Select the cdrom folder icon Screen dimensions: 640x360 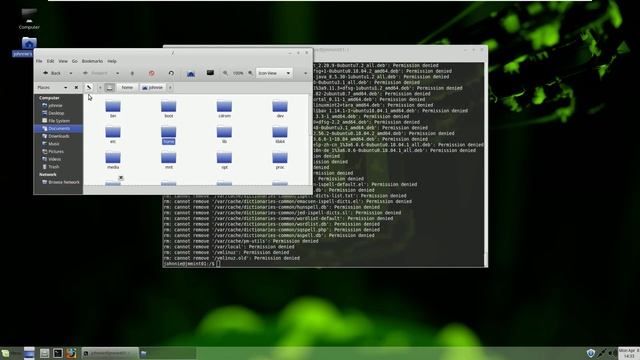point(224,107)
